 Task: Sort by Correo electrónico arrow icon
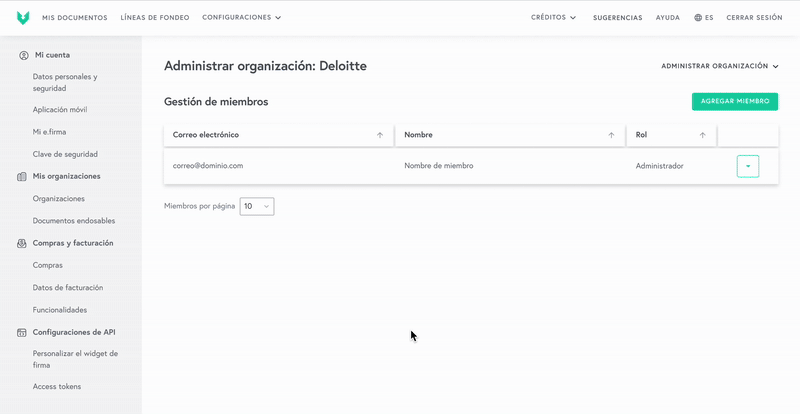pyautogui.click(x=380, y=135)
